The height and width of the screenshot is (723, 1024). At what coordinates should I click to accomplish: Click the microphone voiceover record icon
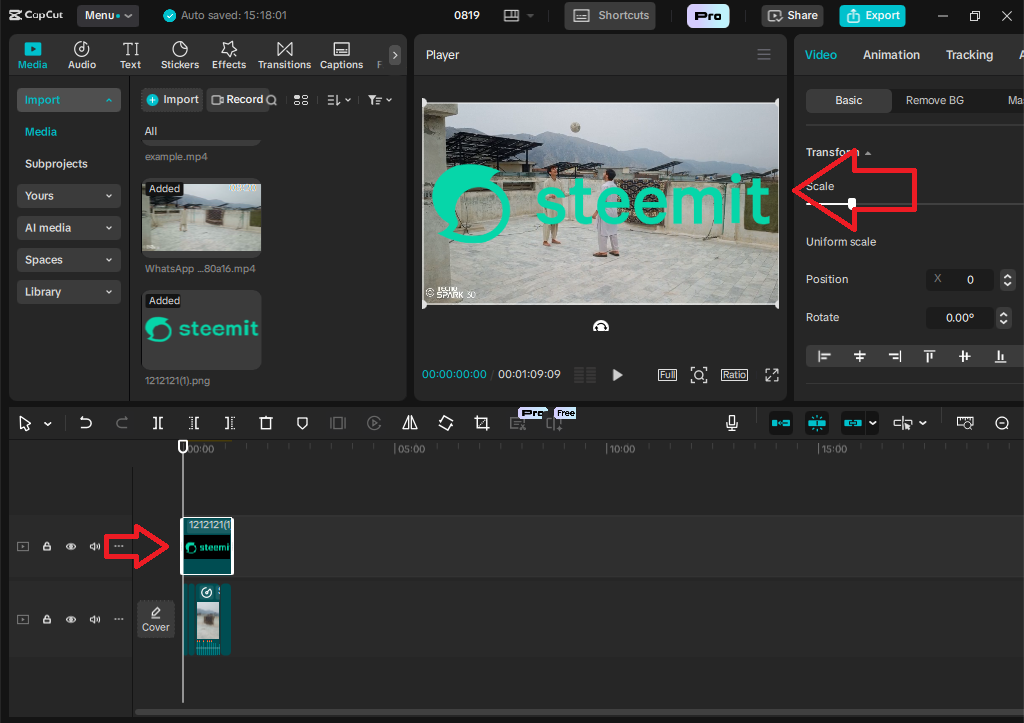(x=732, y=423)
